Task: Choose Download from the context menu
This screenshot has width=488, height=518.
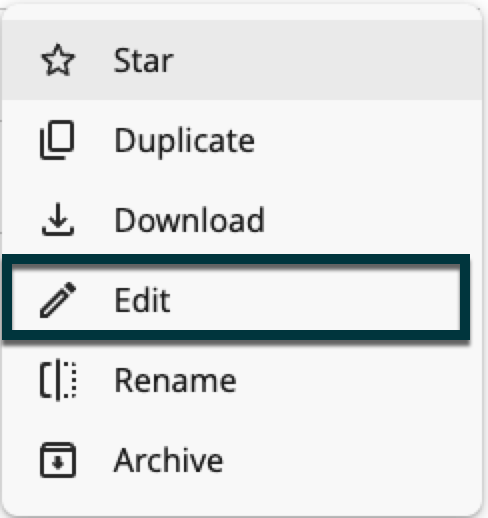Action: [189, 220]
